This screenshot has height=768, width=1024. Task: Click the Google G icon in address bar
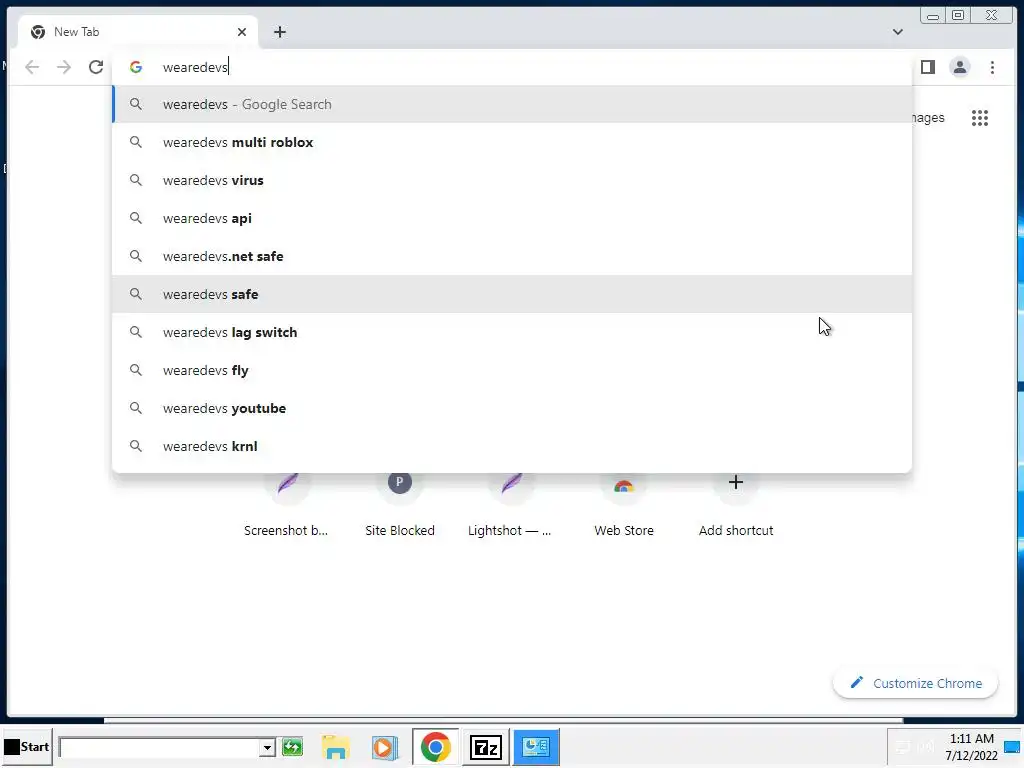point(136,67)
